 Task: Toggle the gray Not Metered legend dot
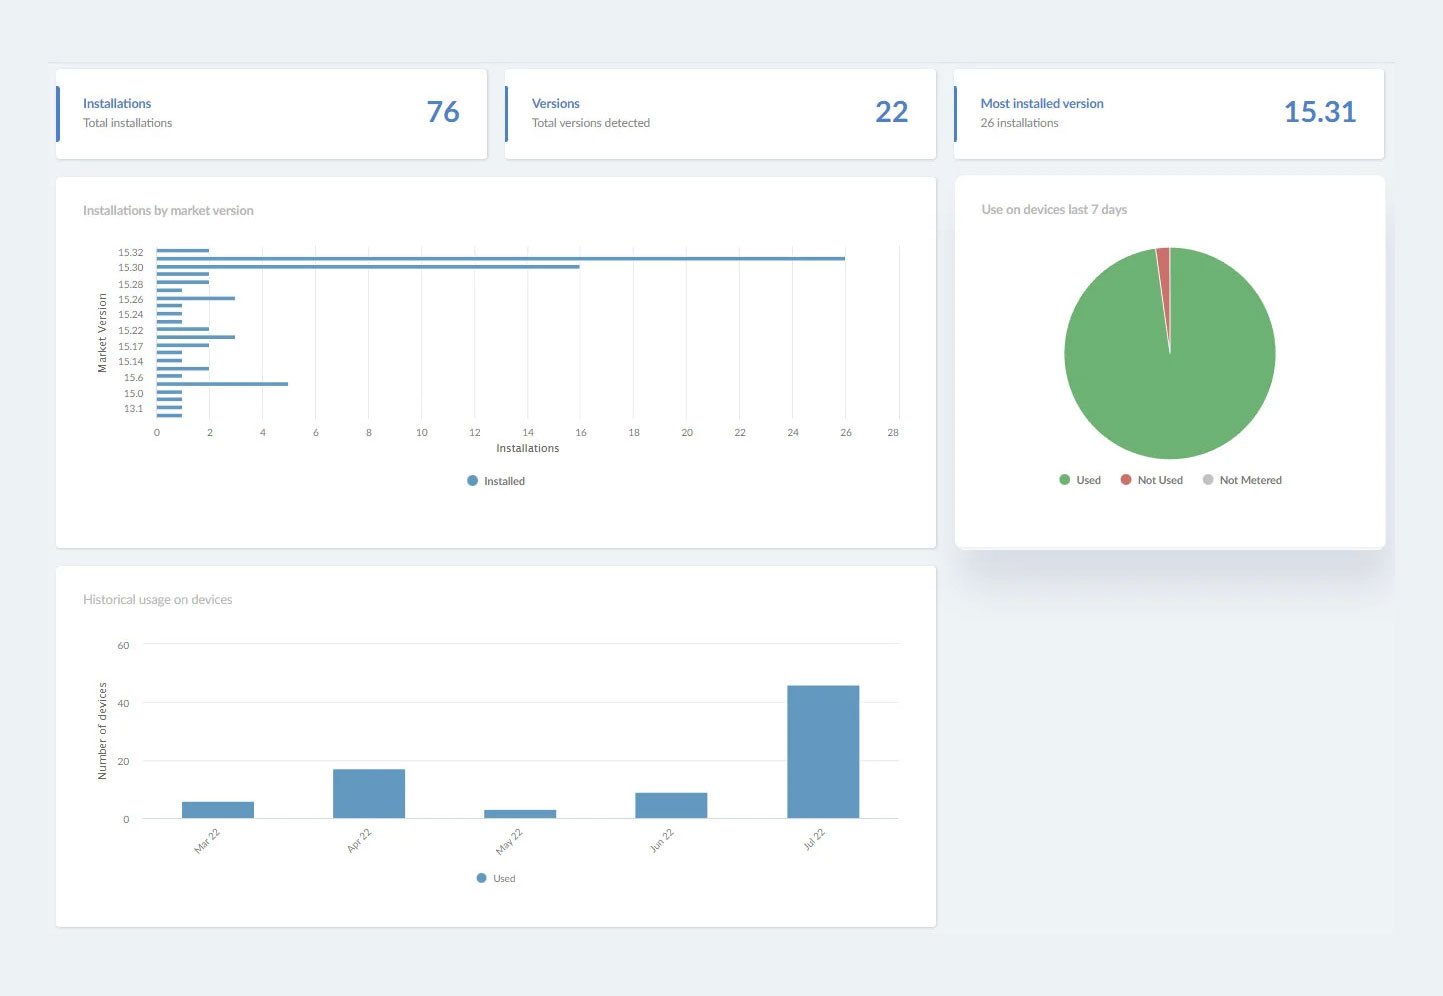pos(1207,480)
